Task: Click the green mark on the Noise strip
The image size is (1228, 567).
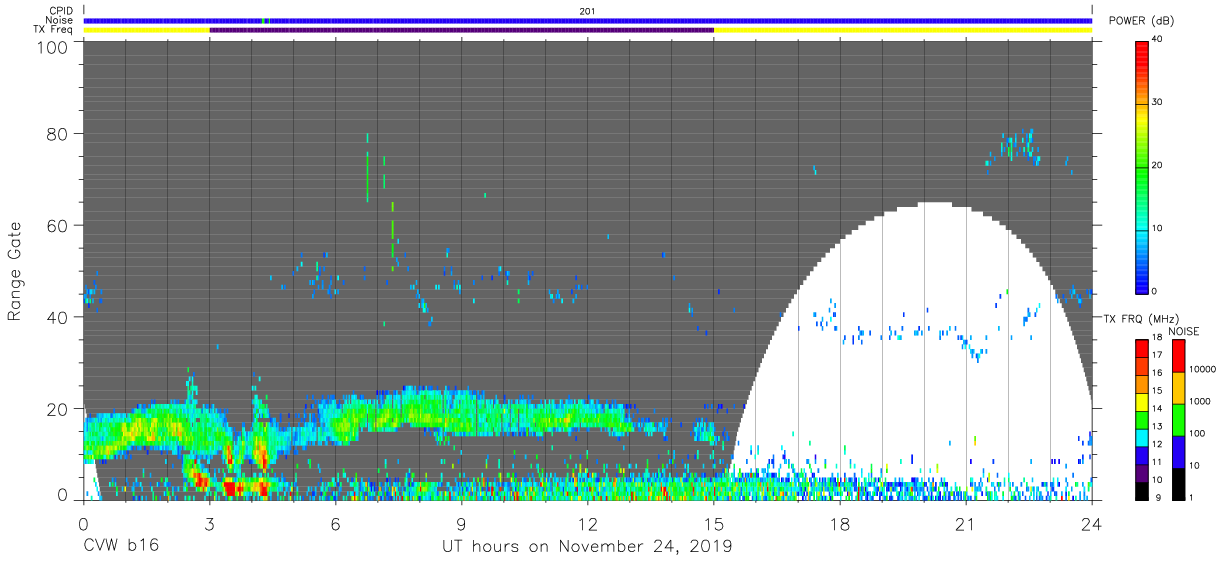Action: pos(263,20)
